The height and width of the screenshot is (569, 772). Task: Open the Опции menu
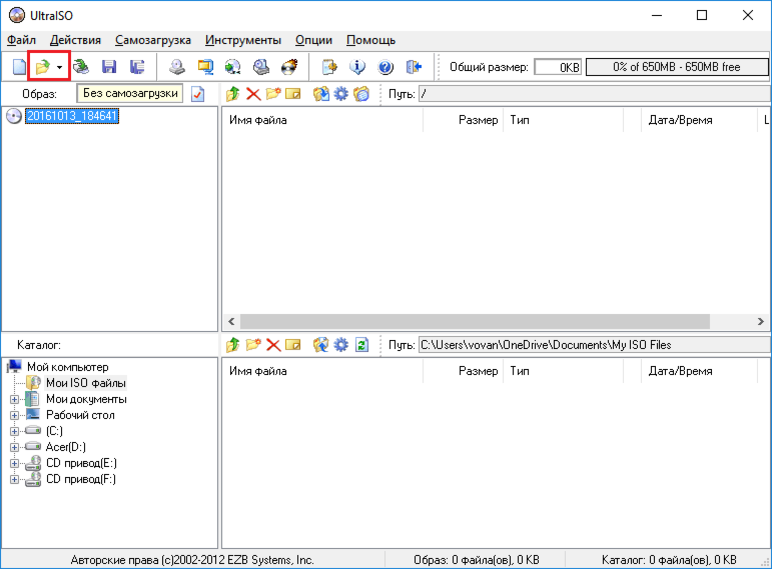(x=314, y=40)
